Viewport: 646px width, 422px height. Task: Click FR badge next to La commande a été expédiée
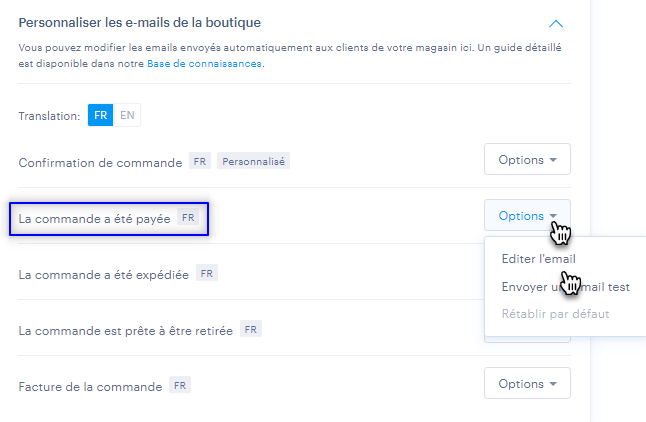click(x=207, y=273)
